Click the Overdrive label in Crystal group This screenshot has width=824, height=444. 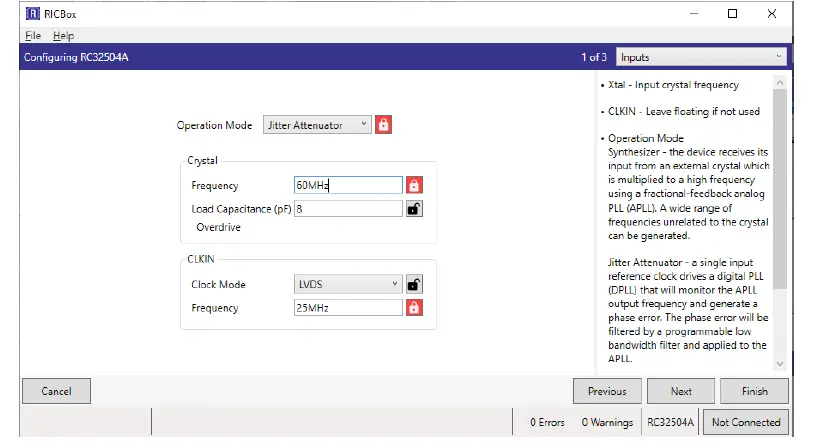pos(218,228)
